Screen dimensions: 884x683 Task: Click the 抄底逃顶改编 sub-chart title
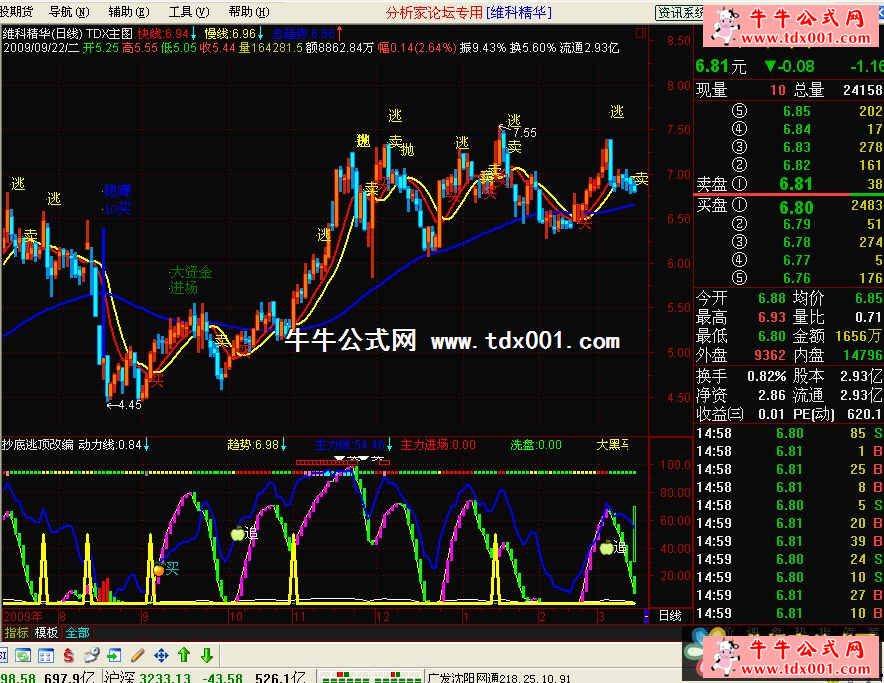[x=38, y=444]
